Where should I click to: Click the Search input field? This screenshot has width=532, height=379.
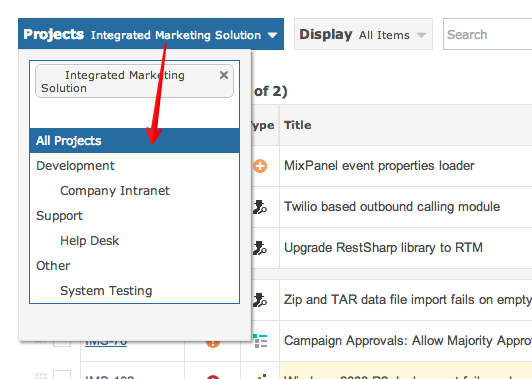488,34
